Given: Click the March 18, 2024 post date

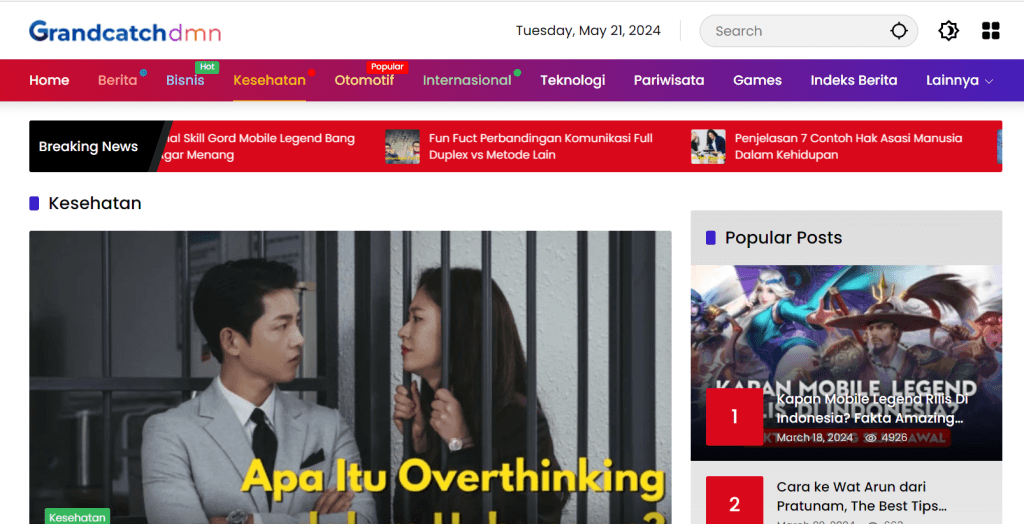Looking at the screenshot, I should (x=814, y=438).
